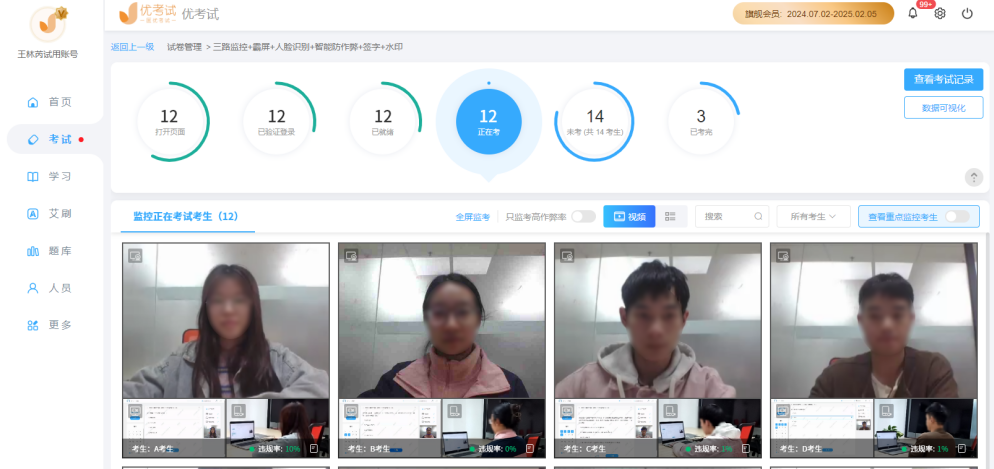Click the power logout icon
994x469 pixels.
point(967,14)
